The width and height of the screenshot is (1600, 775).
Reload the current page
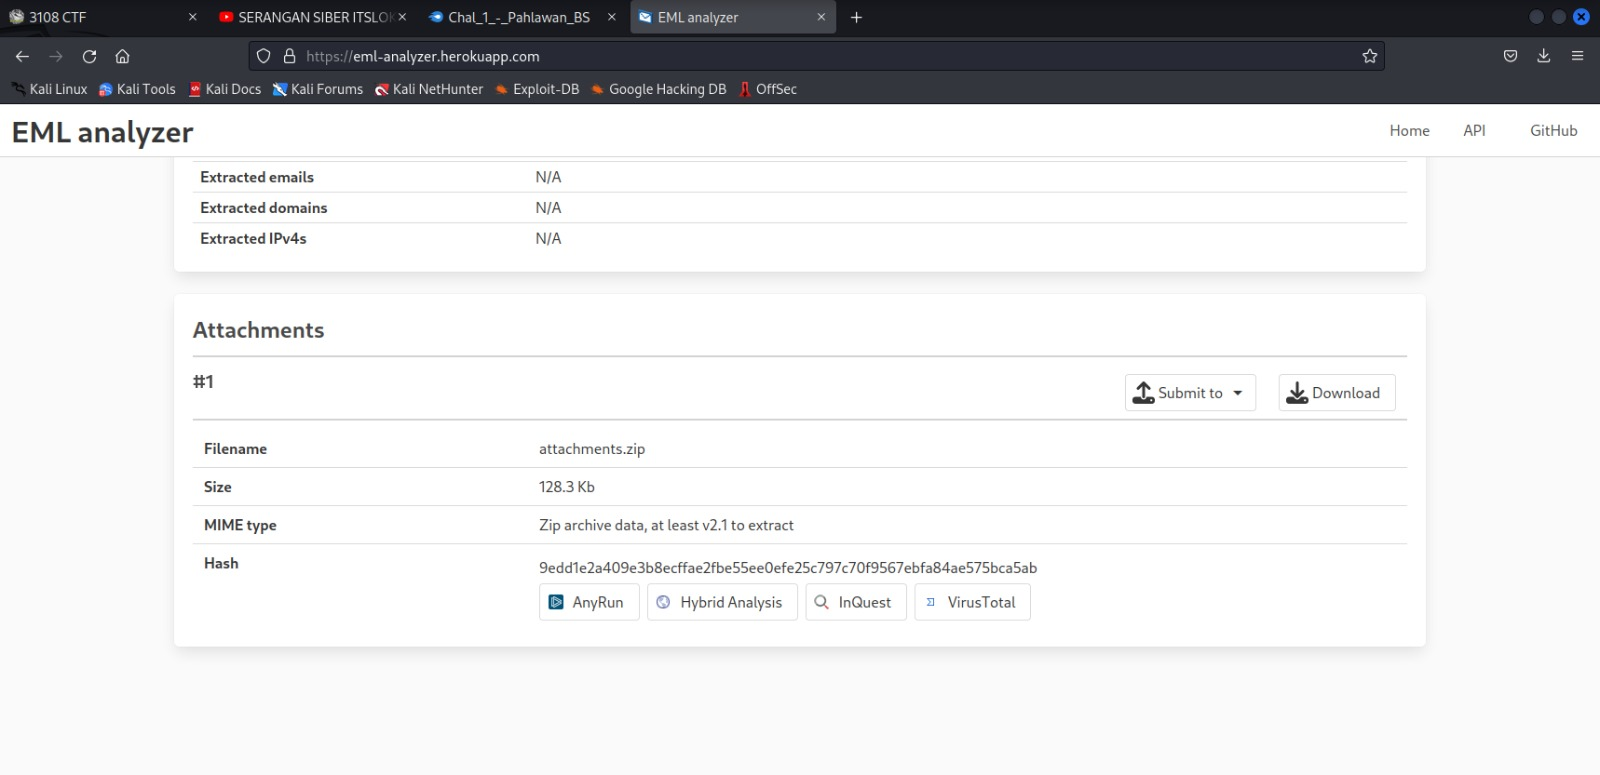click(x=90, y=56)
